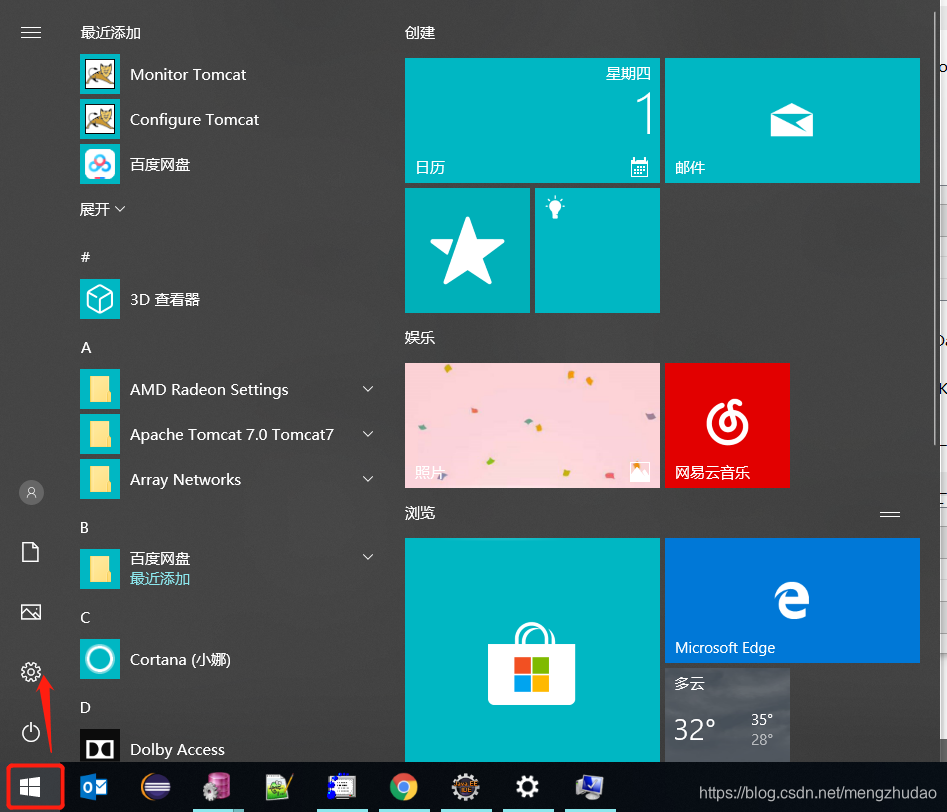Open the Java EE IDE taskbar icon

(x=466, y=787)
